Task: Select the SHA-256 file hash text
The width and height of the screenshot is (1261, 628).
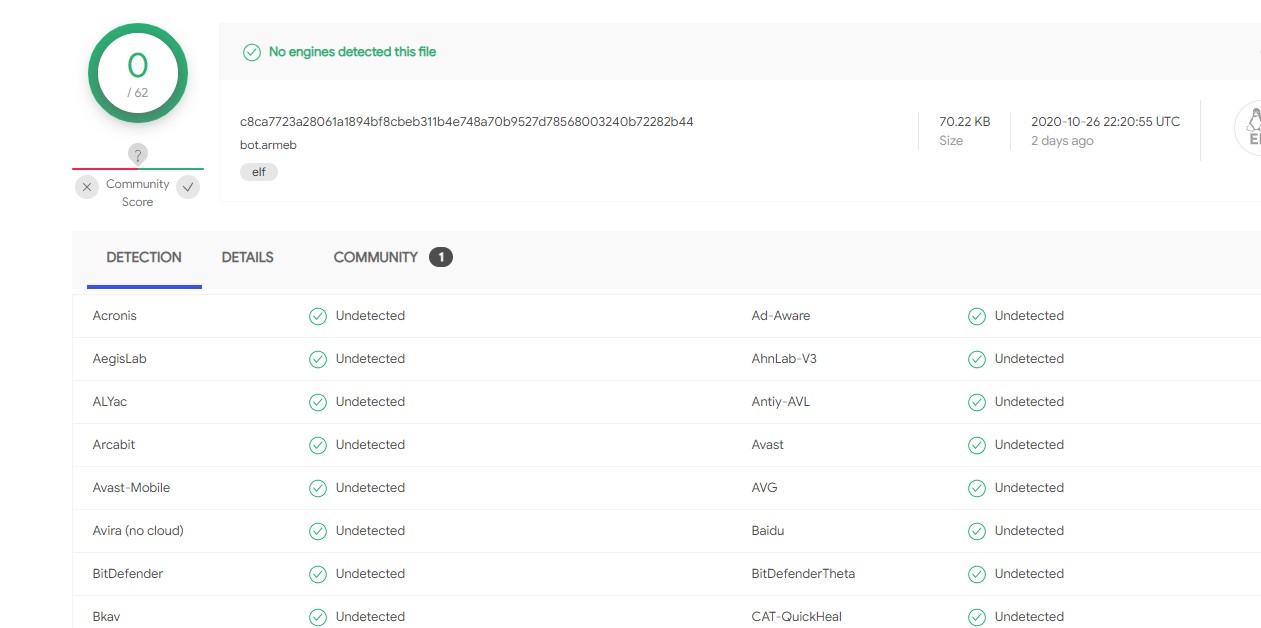Action: (x=466, y=122)
